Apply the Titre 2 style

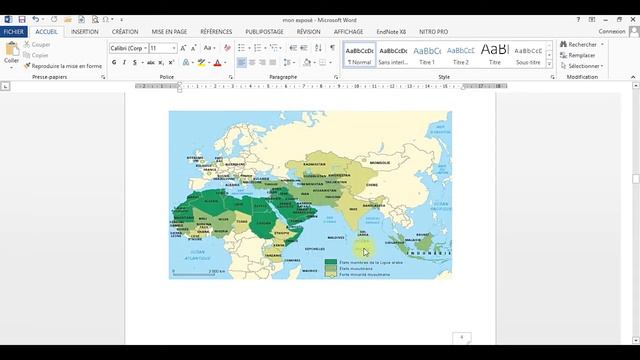tap(461, 55)
